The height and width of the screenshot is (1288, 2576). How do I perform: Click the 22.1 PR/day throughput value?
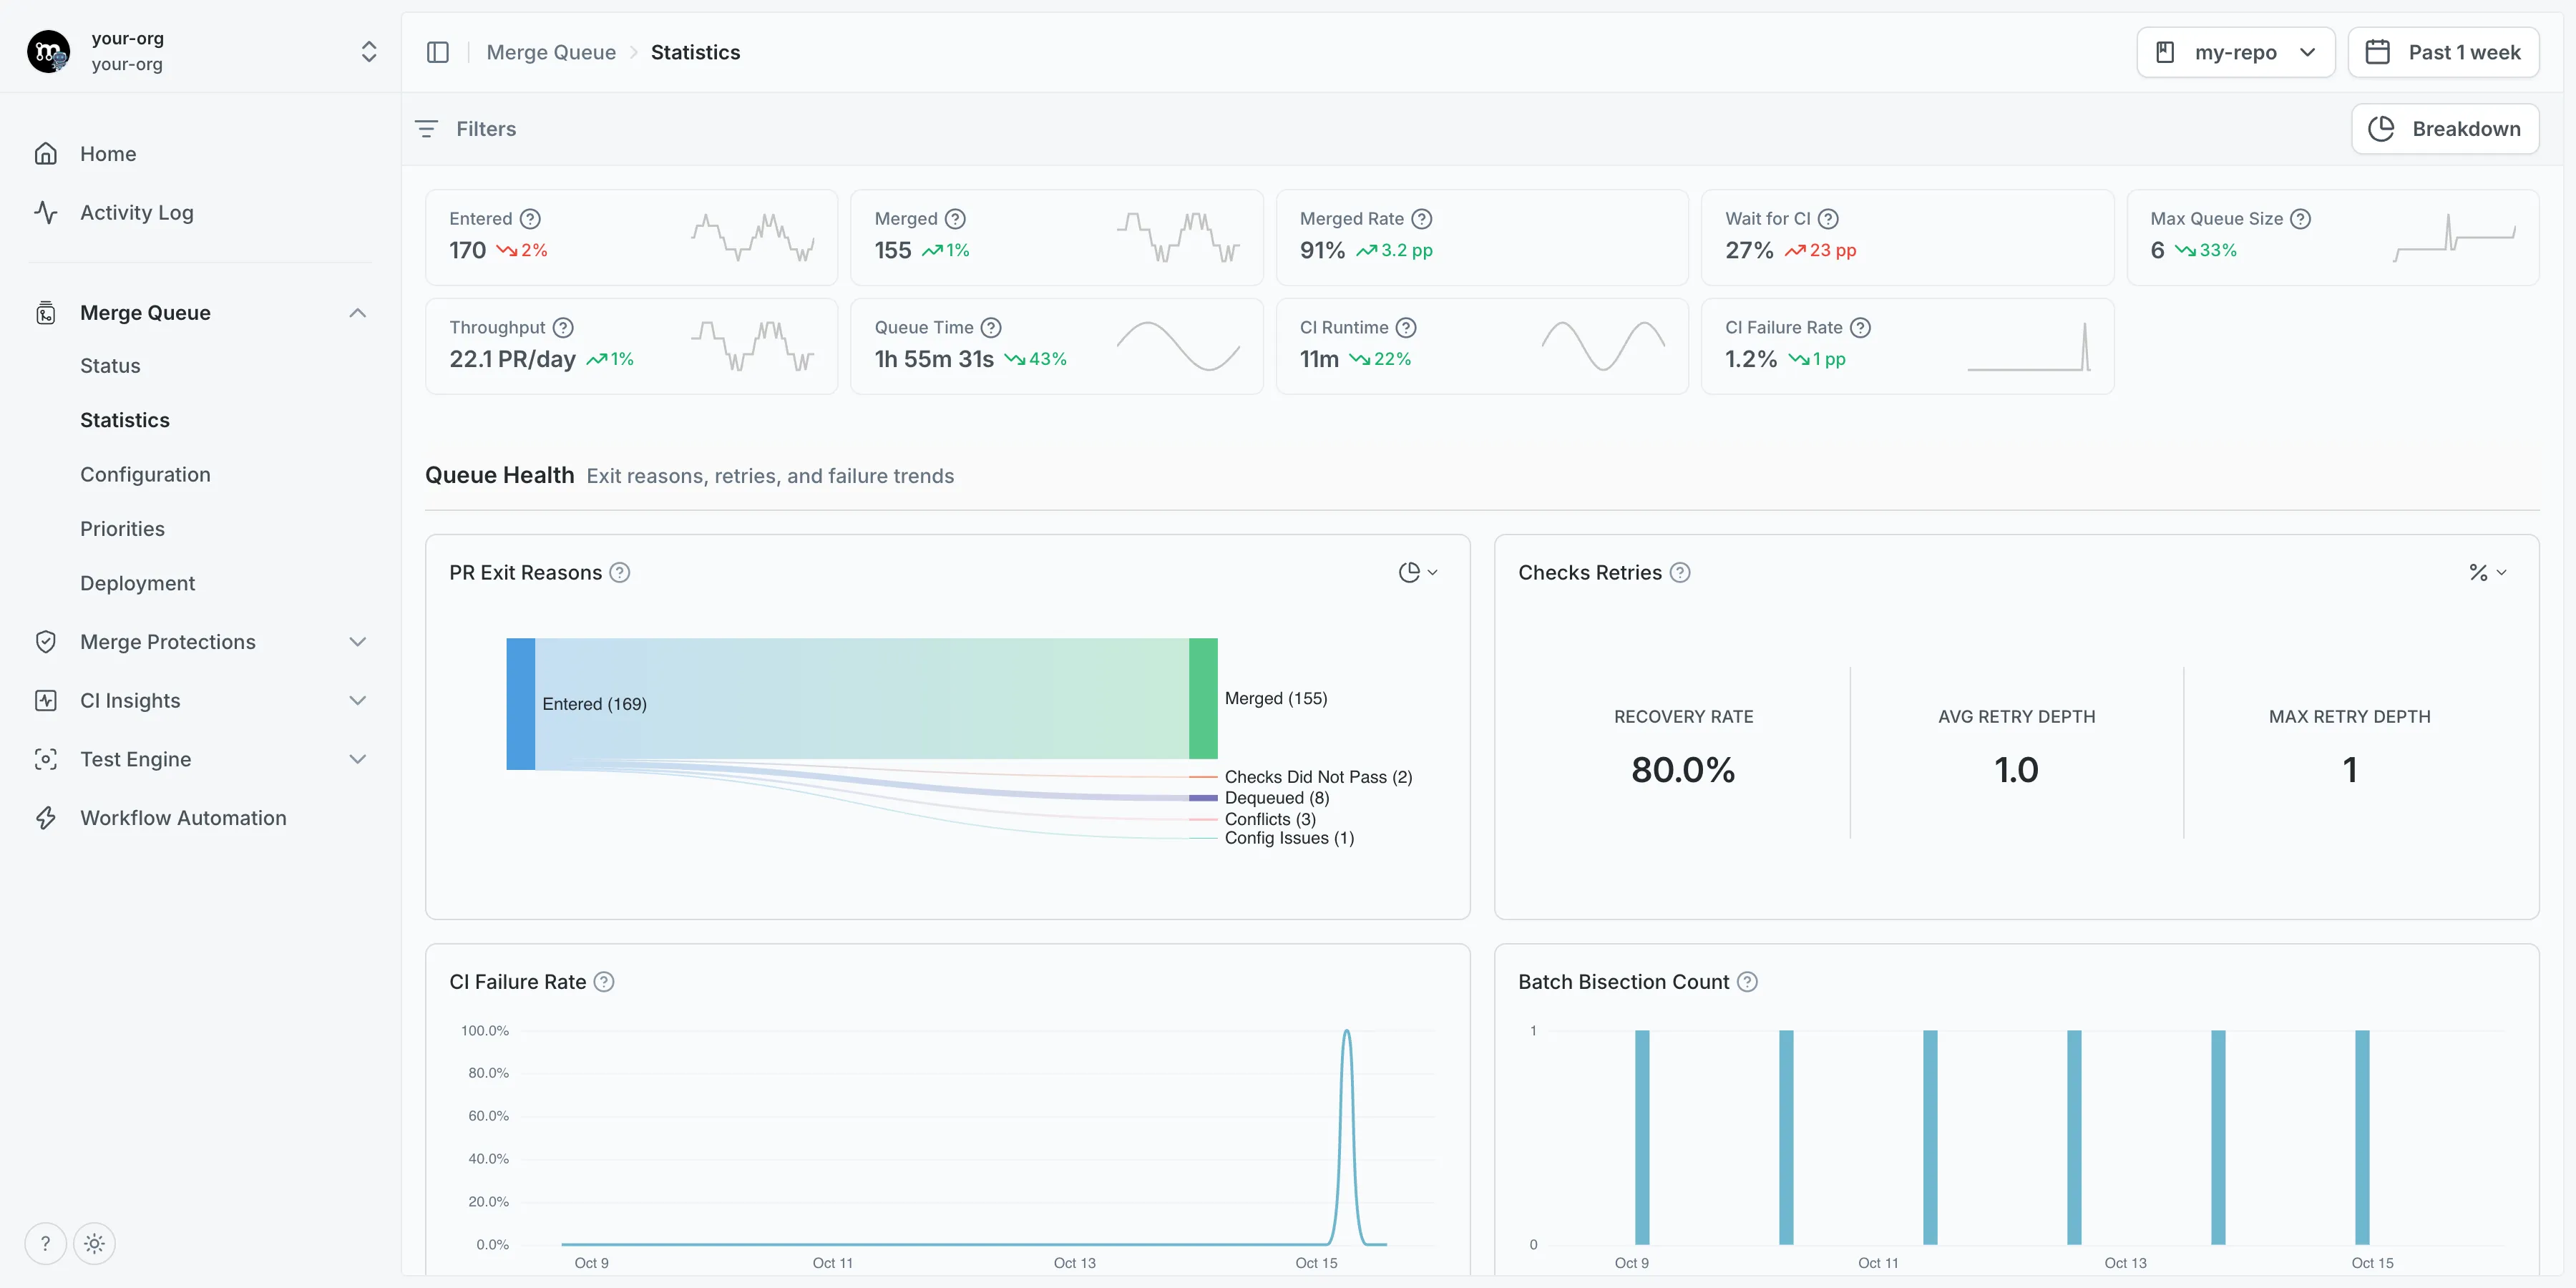[x=512, y=359]
